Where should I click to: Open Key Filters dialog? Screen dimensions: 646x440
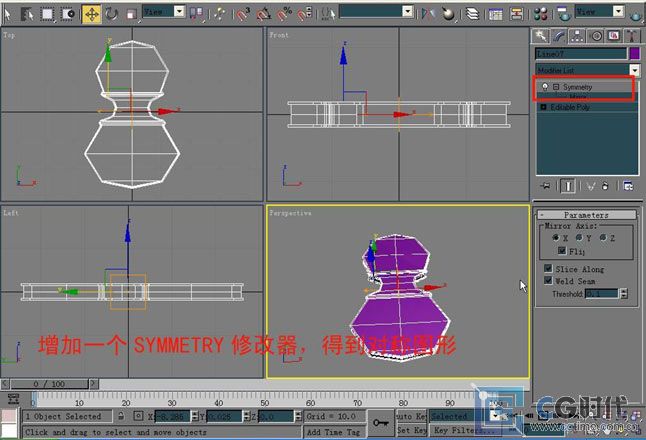click(x=465, y=430)
